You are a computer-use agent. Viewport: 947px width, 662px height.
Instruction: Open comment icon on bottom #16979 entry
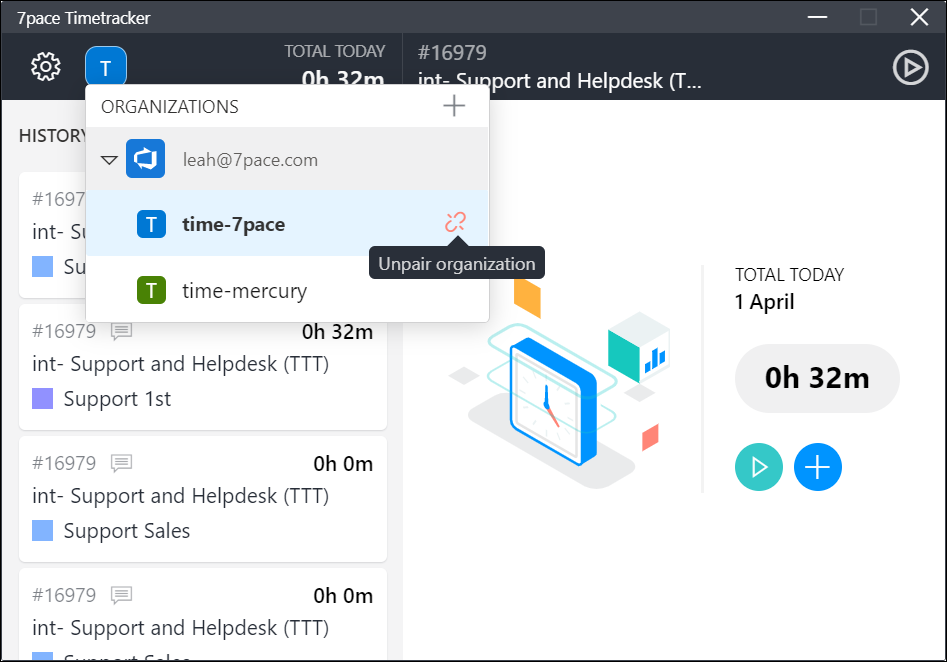tap(121, 596)
